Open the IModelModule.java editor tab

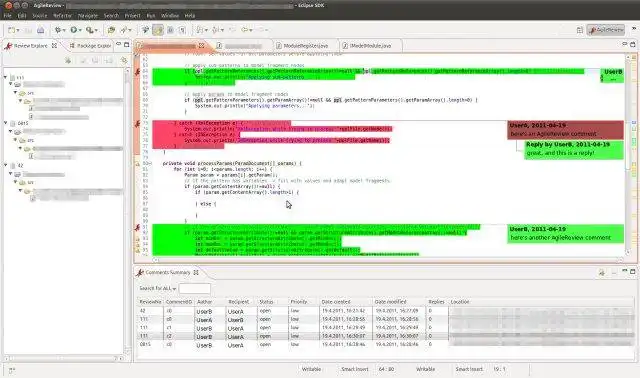point(370,46)
